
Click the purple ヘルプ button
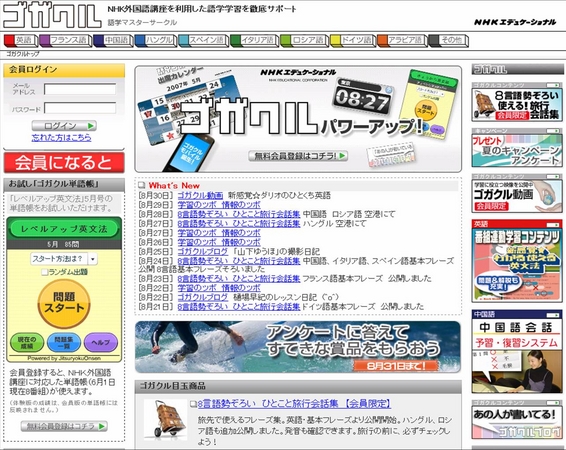[x=101, y=342]
